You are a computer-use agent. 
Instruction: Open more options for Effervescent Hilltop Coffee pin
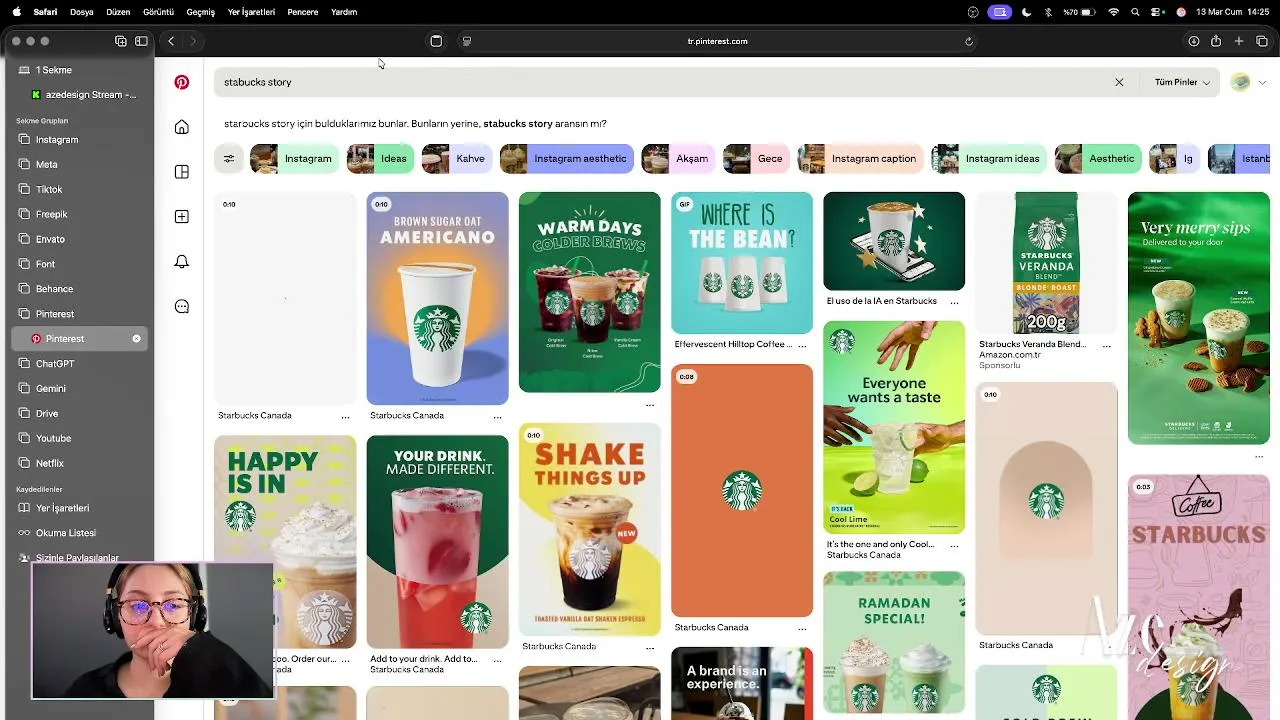click(802, 345)
